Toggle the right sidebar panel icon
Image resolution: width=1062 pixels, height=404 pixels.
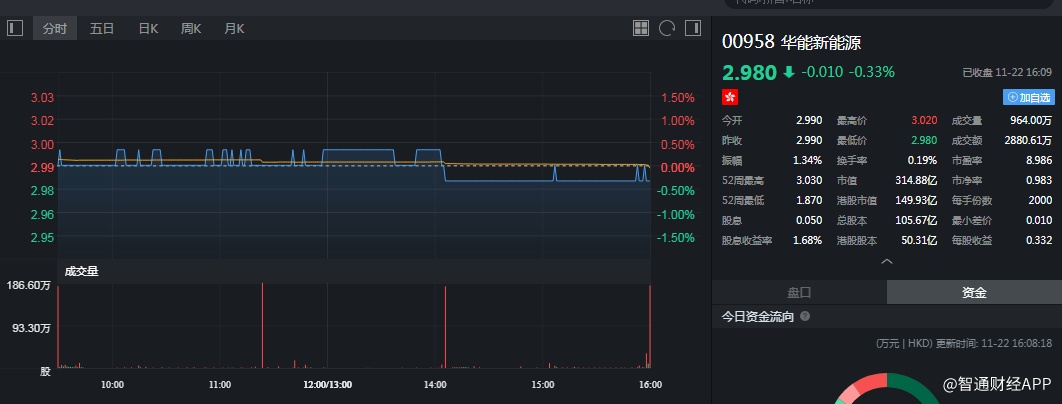[692, 28]
